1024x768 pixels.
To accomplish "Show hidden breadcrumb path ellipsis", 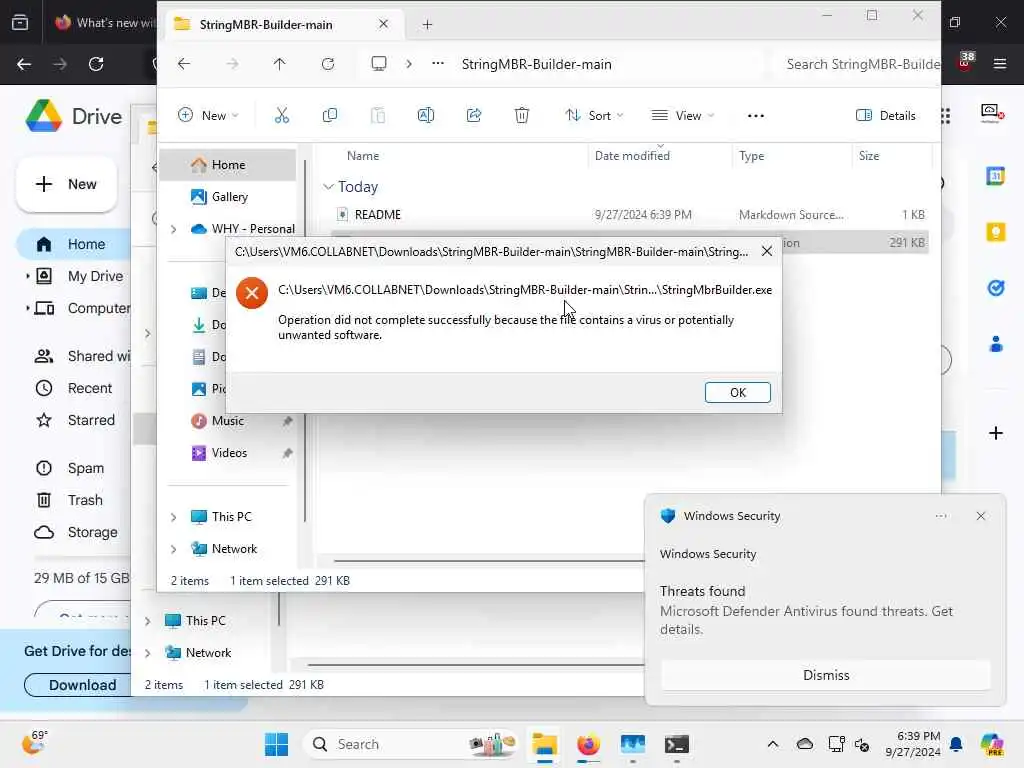I will [438, 64].
